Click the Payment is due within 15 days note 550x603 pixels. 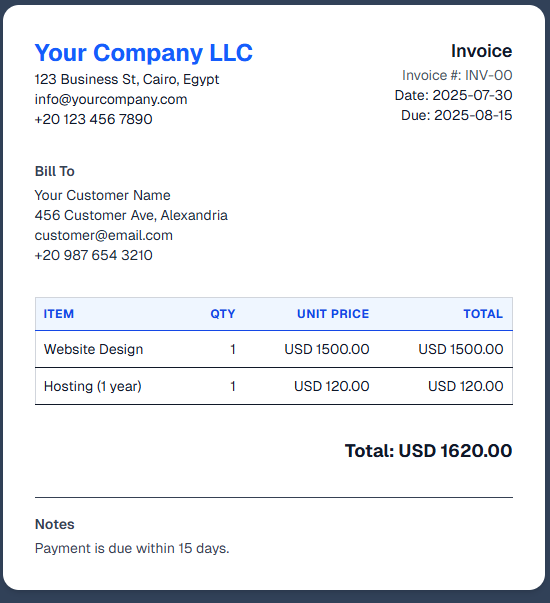coord(132,548)
